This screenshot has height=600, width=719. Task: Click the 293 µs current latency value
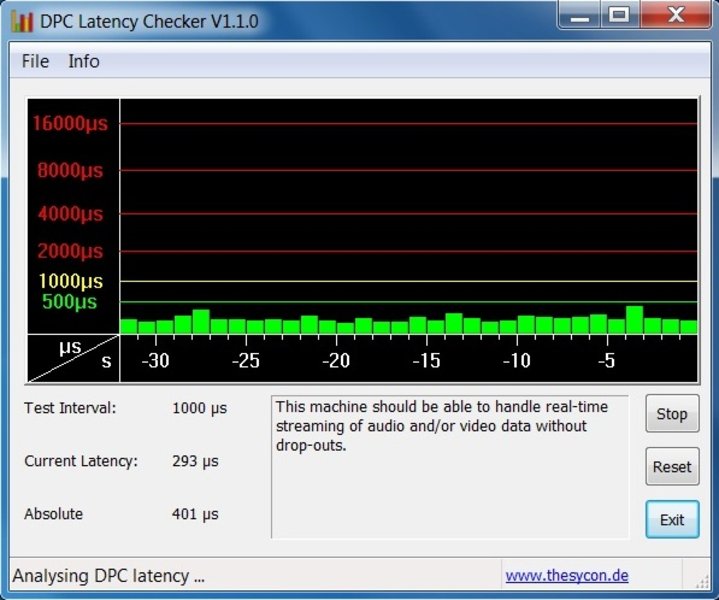point(195,461)
